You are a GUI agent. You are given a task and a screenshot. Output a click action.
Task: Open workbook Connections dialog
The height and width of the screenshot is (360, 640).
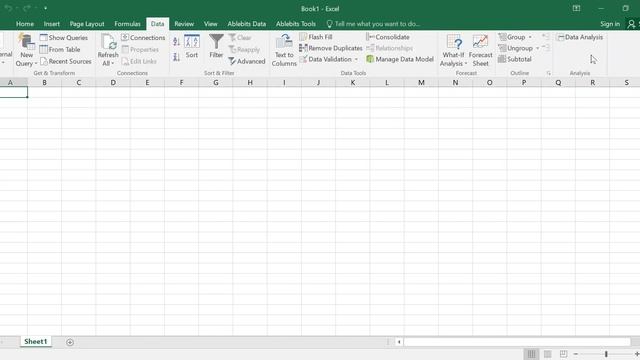143,38
